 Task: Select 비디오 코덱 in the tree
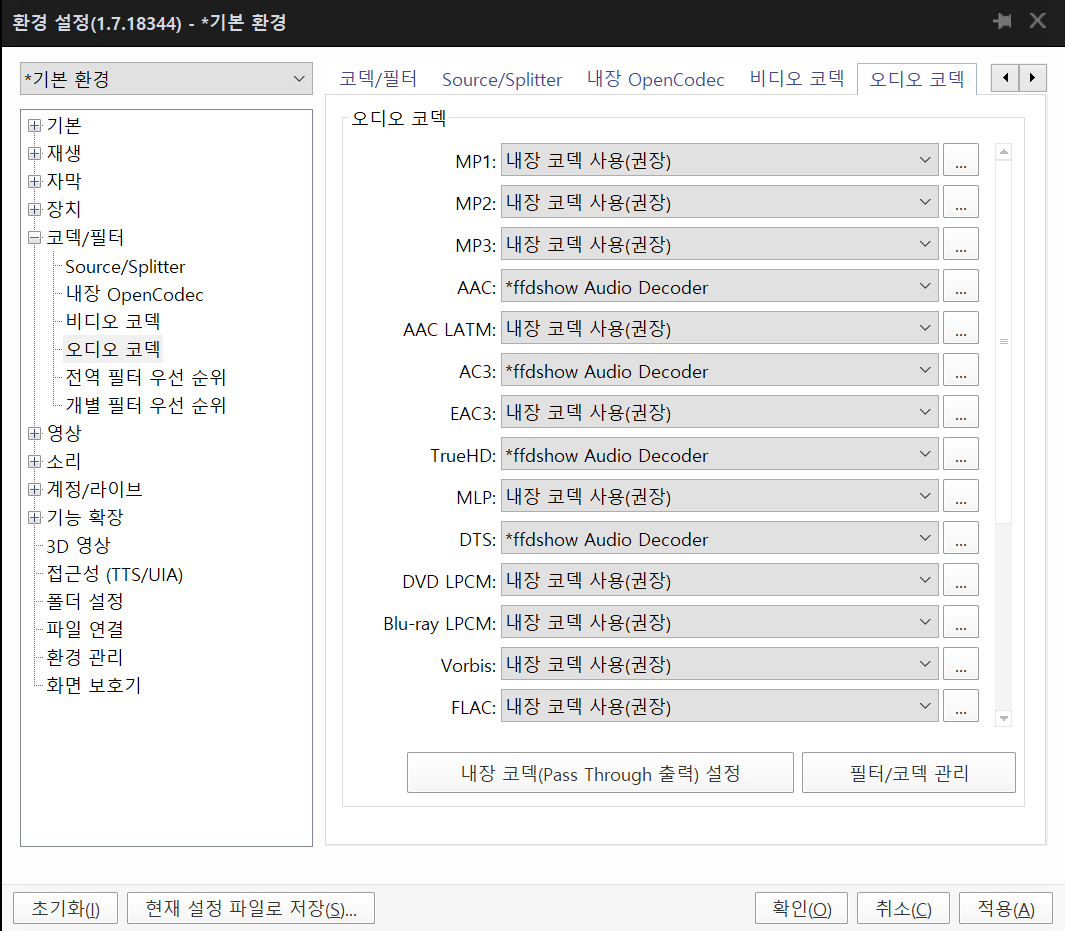(x=113, y=321)
